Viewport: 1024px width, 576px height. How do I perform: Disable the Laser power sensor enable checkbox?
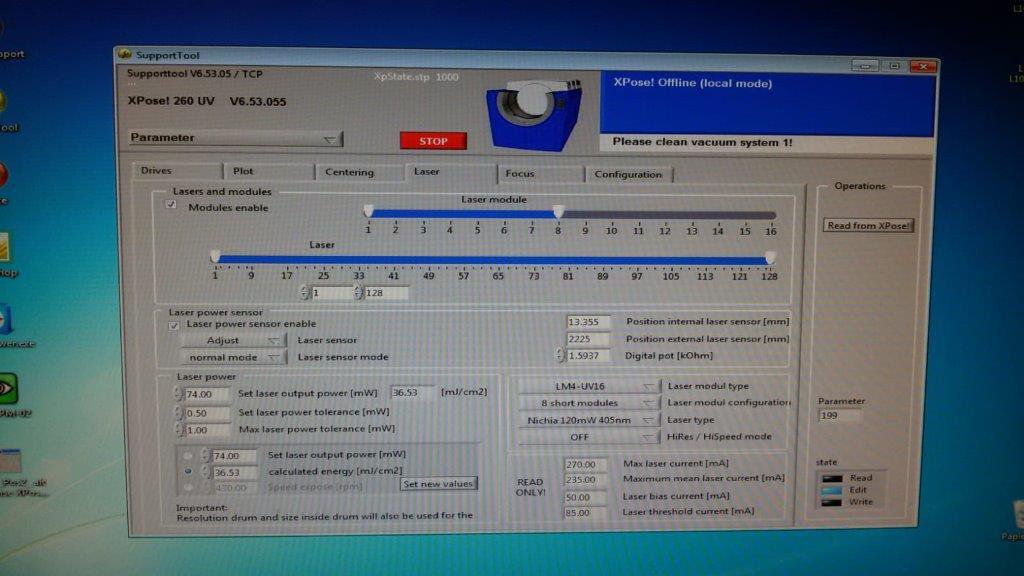pos(174,324)
